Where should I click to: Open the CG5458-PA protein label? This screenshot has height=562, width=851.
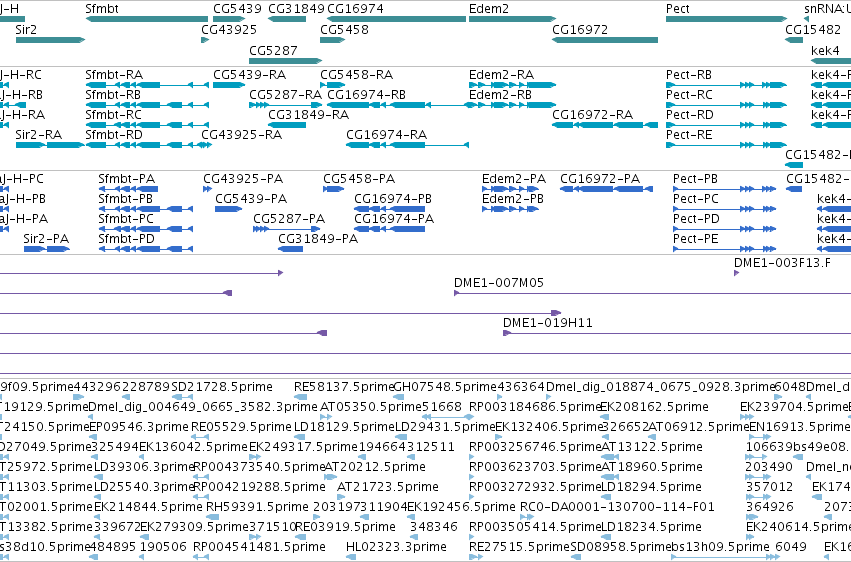click(x=359, y=178)
